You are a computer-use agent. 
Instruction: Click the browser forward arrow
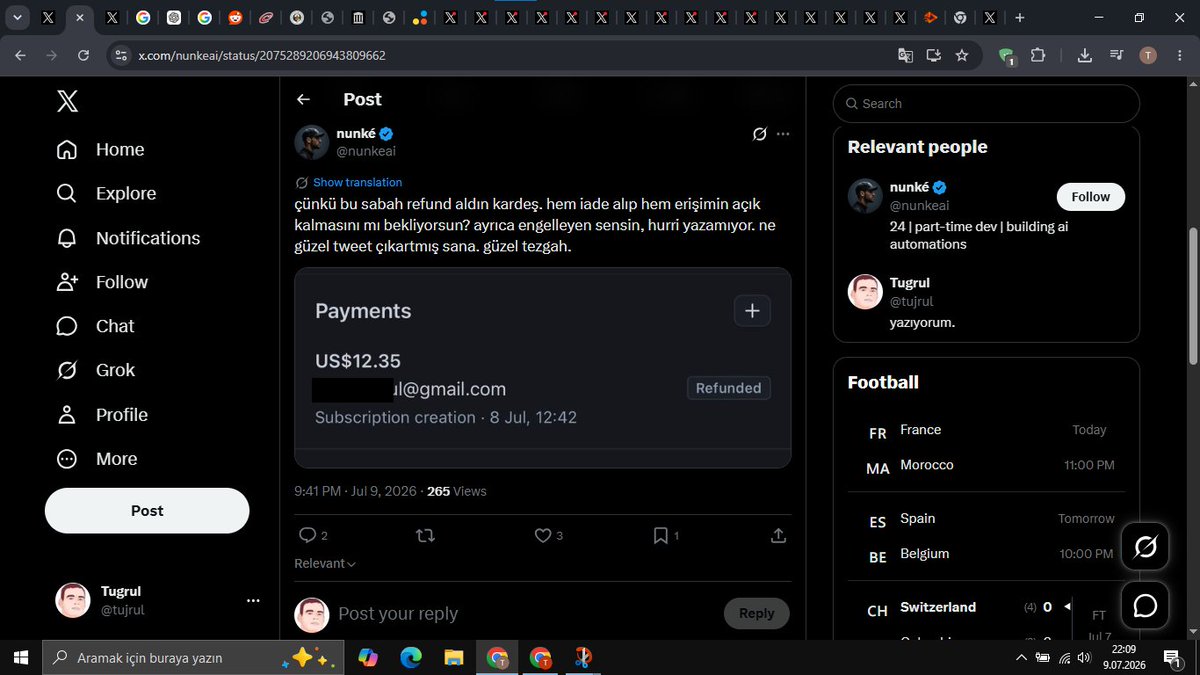[52, 55]
